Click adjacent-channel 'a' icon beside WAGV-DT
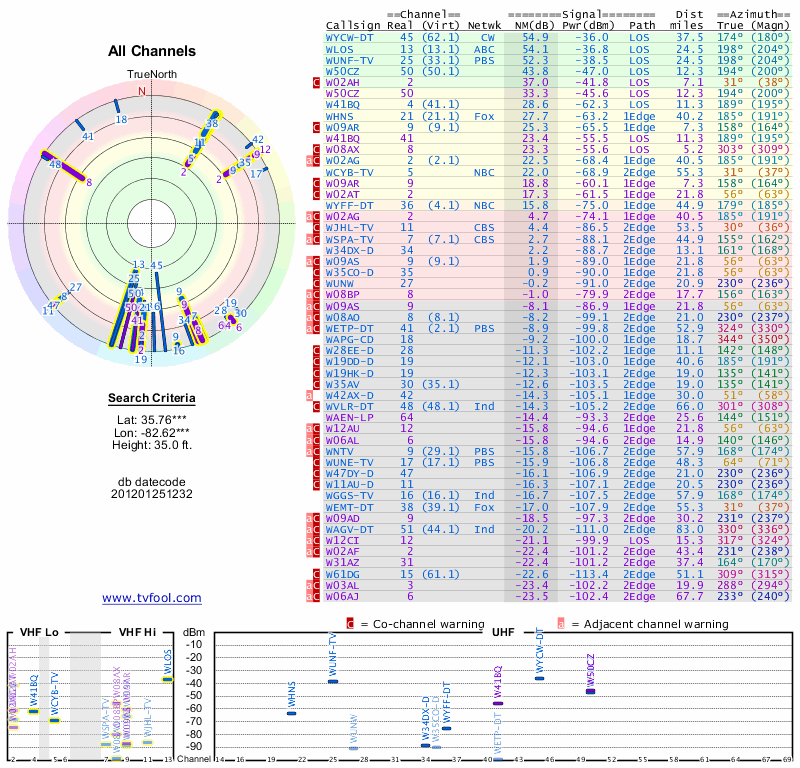The image size is (800, 768). 309,530
